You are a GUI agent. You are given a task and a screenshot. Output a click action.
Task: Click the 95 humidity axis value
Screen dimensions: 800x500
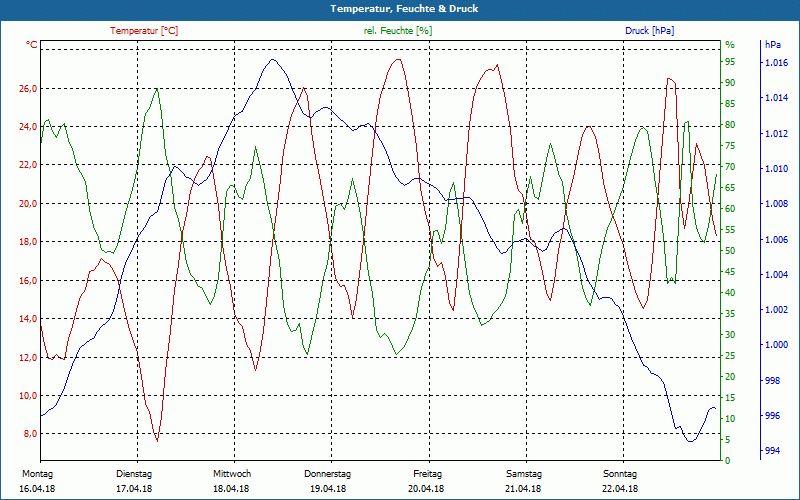(x=730, y=62)
